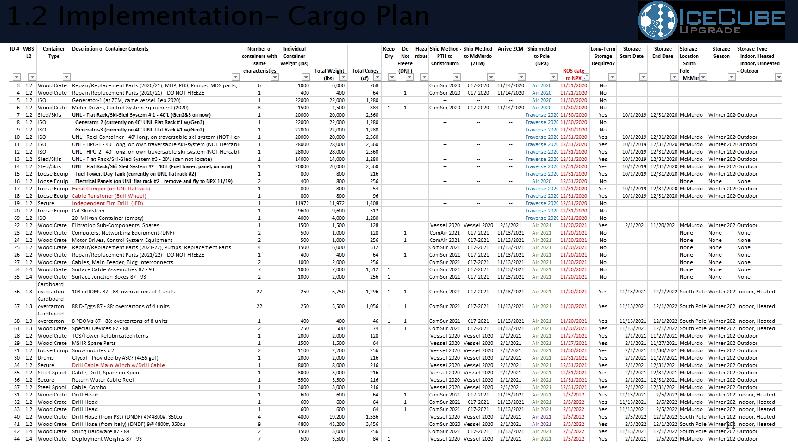Select the Number of containers column header

(264, 58)
